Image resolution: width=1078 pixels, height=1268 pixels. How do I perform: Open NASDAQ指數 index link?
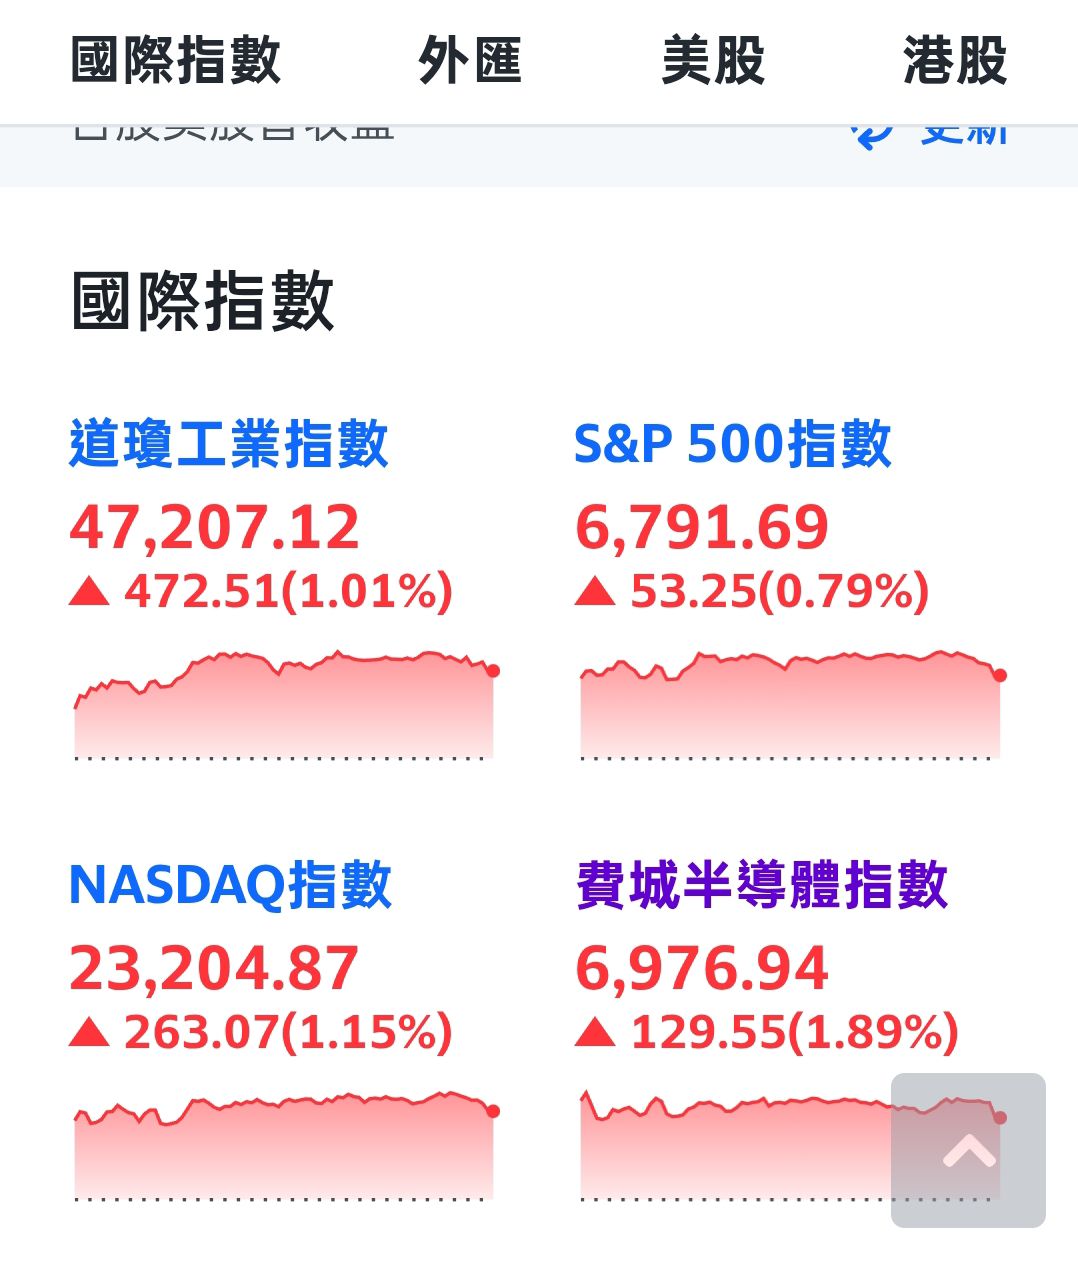230,885
